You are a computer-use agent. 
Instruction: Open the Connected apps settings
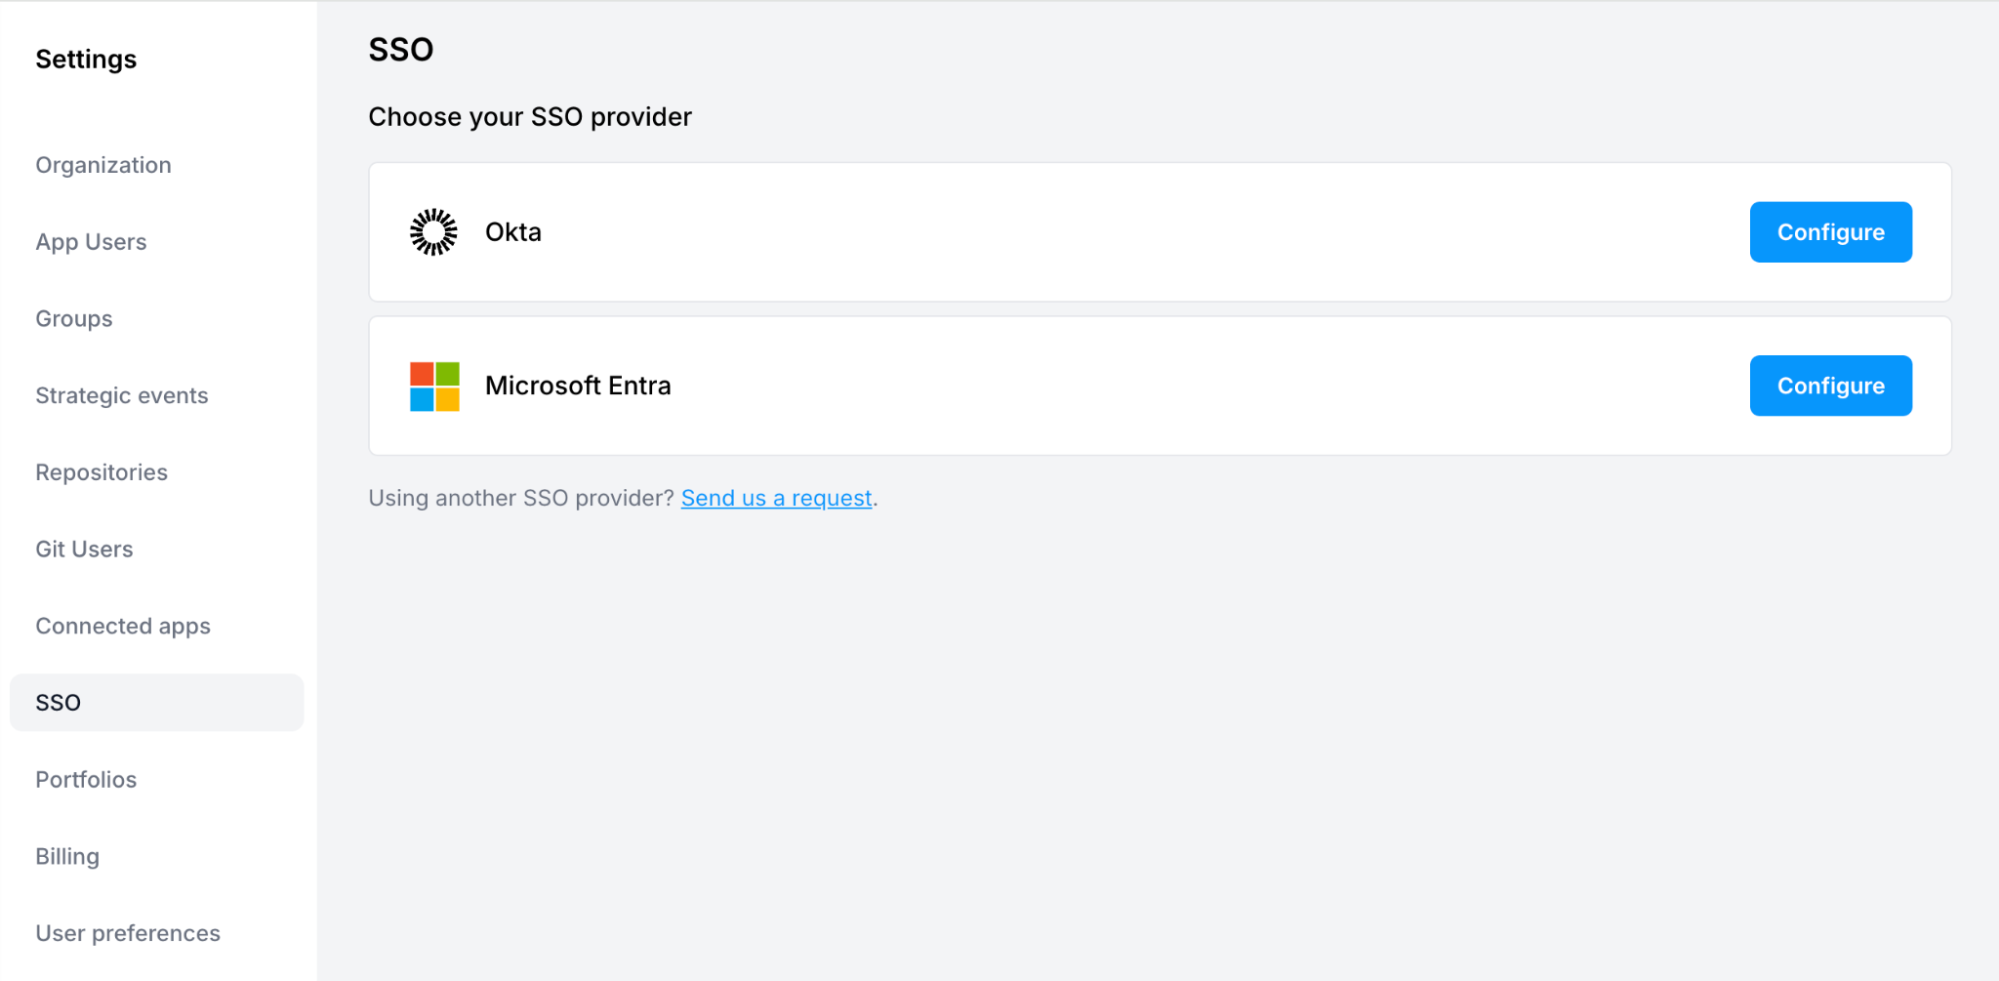pyautogui.click(x=122, y=625)
